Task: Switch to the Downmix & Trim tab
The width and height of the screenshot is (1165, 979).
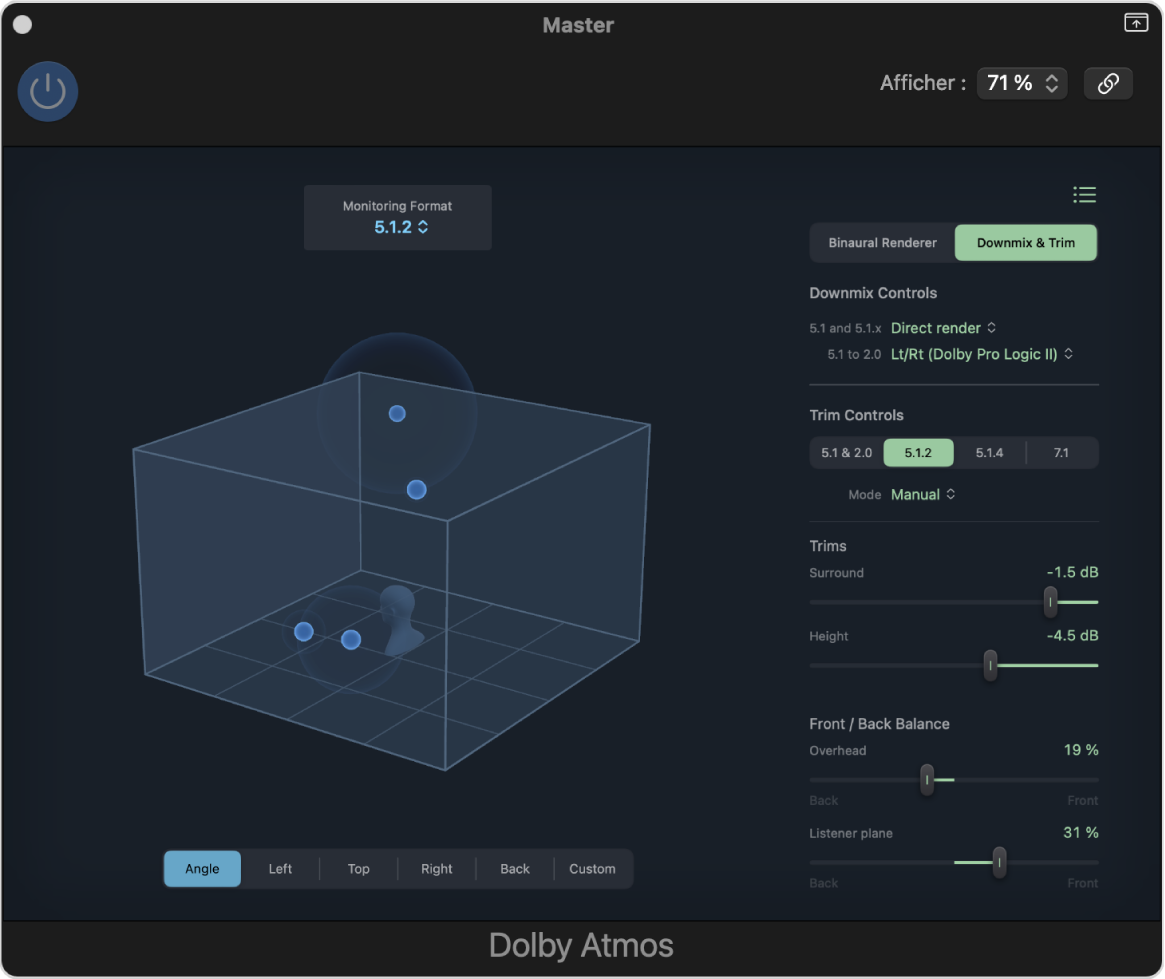Action: (x=1025, y=243)
